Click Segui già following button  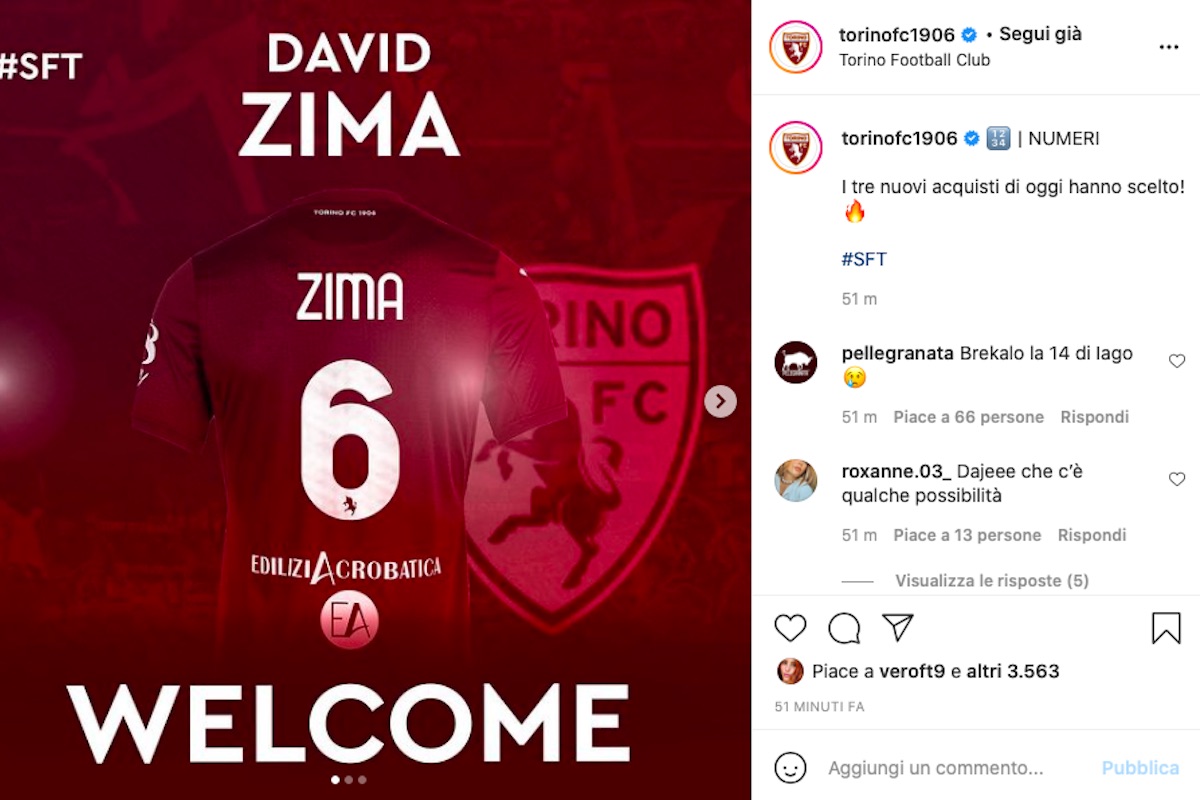click(1041, 34)
